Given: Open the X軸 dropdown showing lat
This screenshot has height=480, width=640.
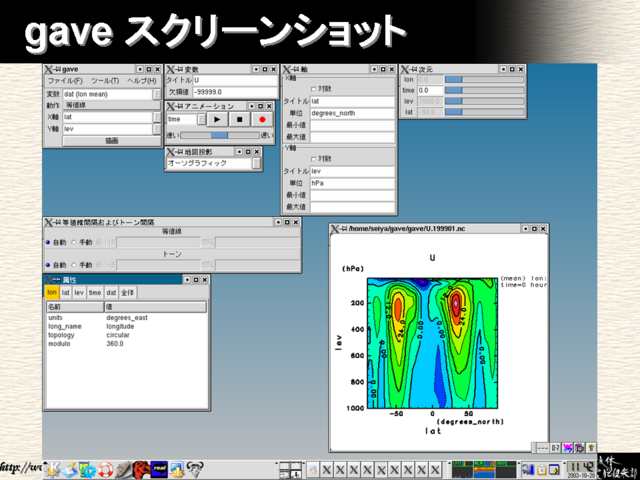Looking at the screenshot, I should (157, 117).
